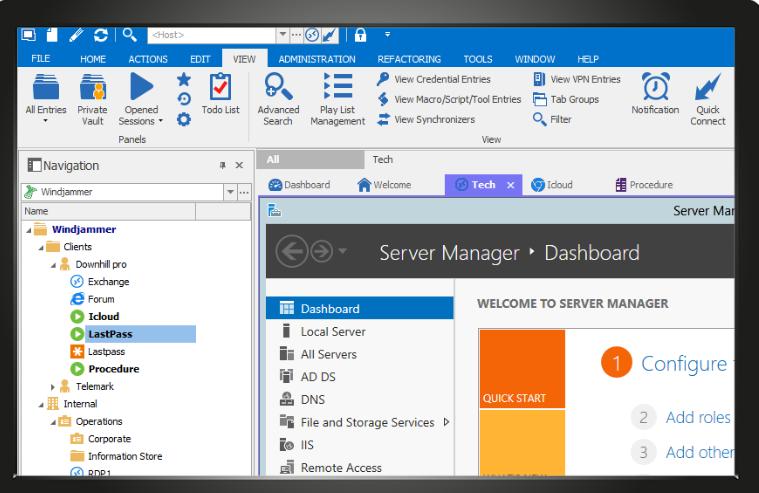
Task: Select the All tab group
Action: tap(310, 159)
